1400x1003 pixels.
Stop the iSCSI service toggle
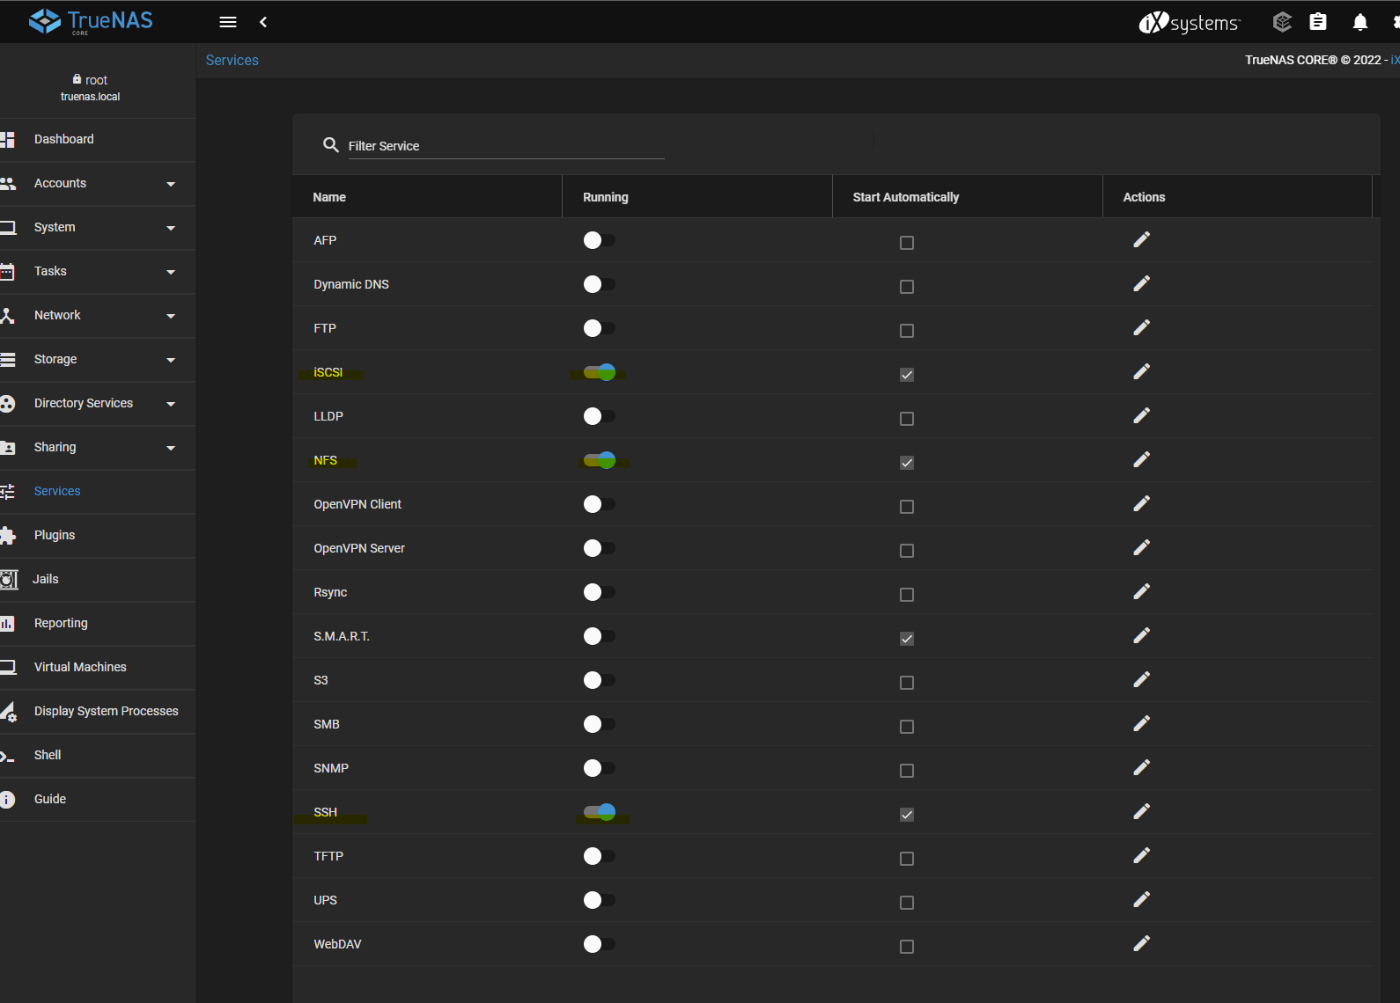(599, 372)
